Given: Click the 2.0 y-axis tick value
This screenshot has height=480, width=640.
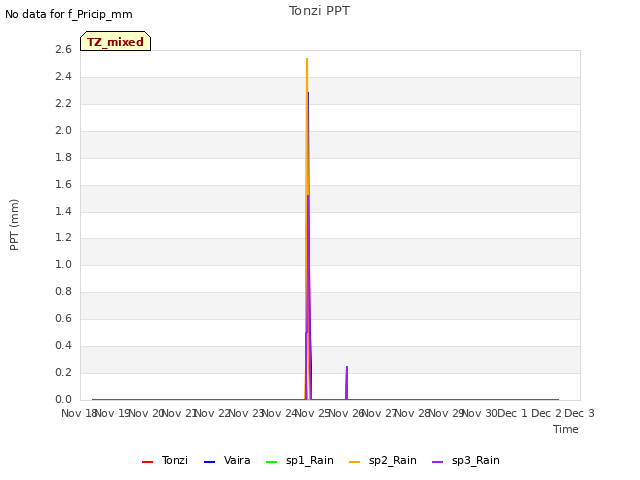Looking at the screenshot, I should [x=63, y=131].
